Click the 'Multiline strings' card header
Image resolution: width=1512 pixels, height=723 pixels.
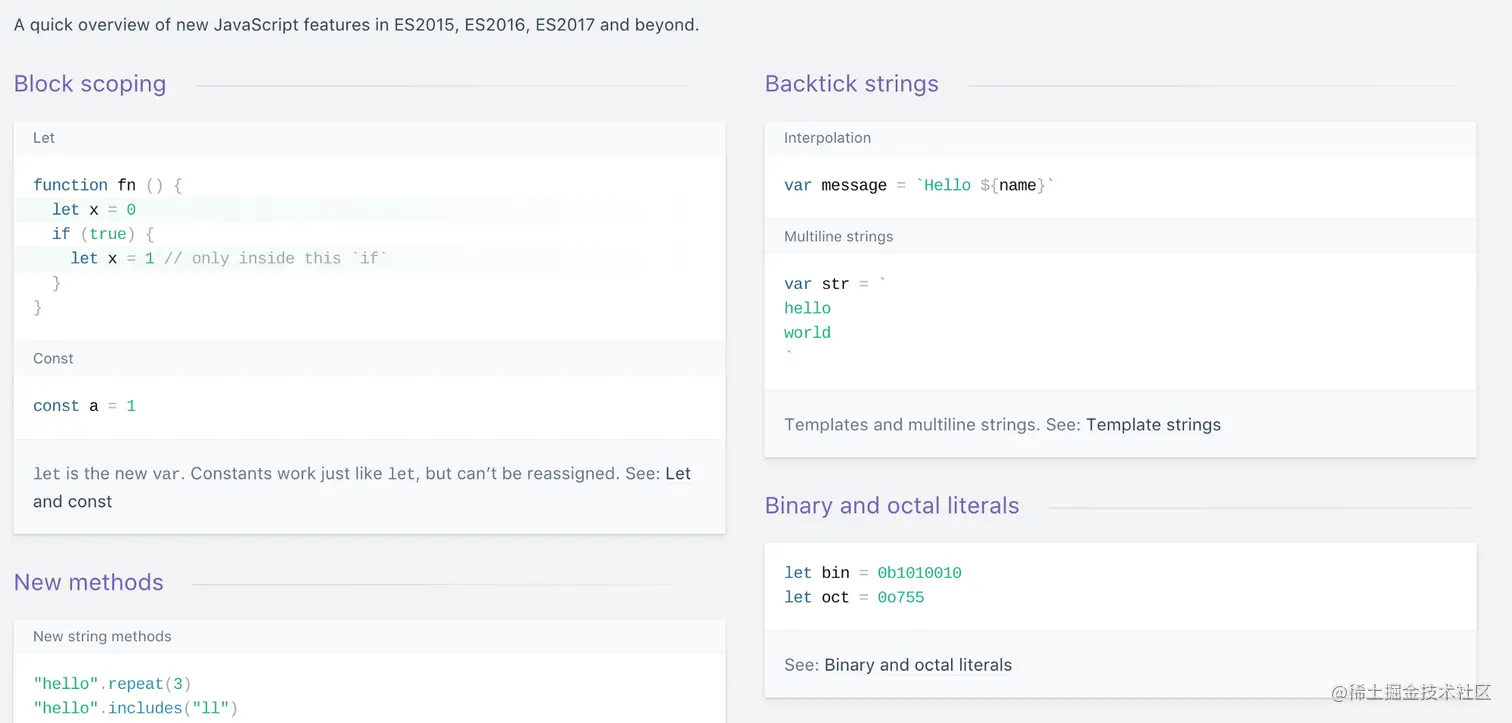(x=838, y=237)
